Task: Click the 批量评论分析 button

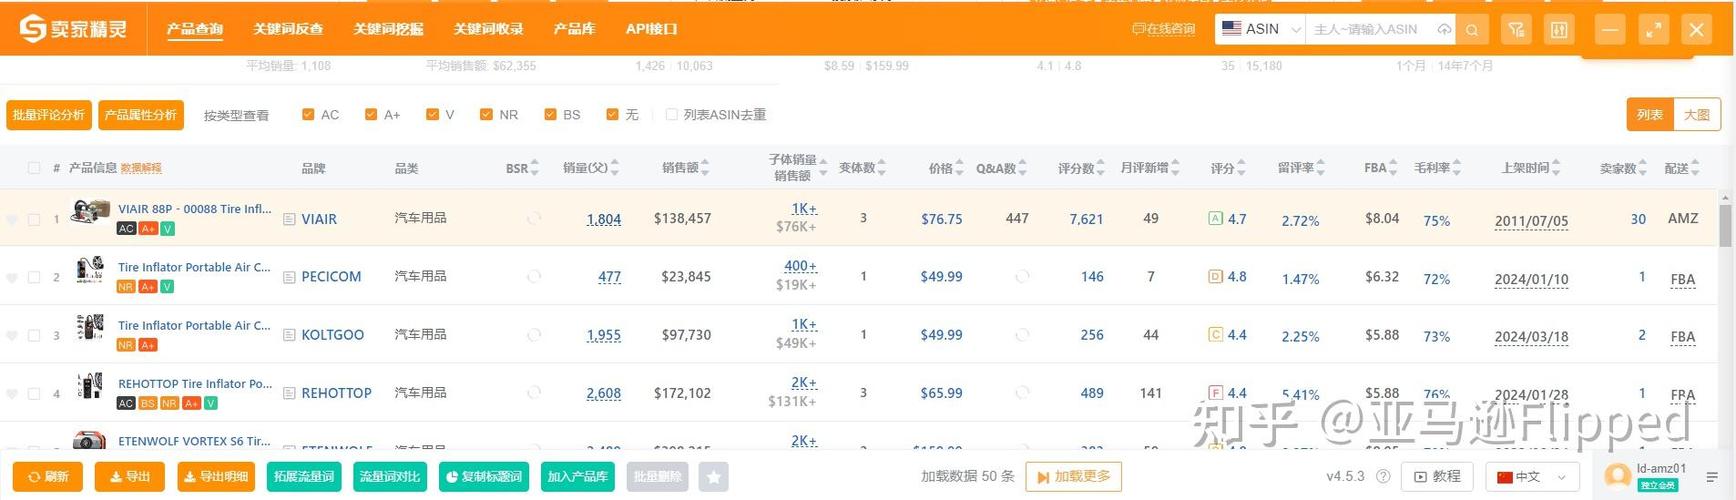Action: [49, 115]
